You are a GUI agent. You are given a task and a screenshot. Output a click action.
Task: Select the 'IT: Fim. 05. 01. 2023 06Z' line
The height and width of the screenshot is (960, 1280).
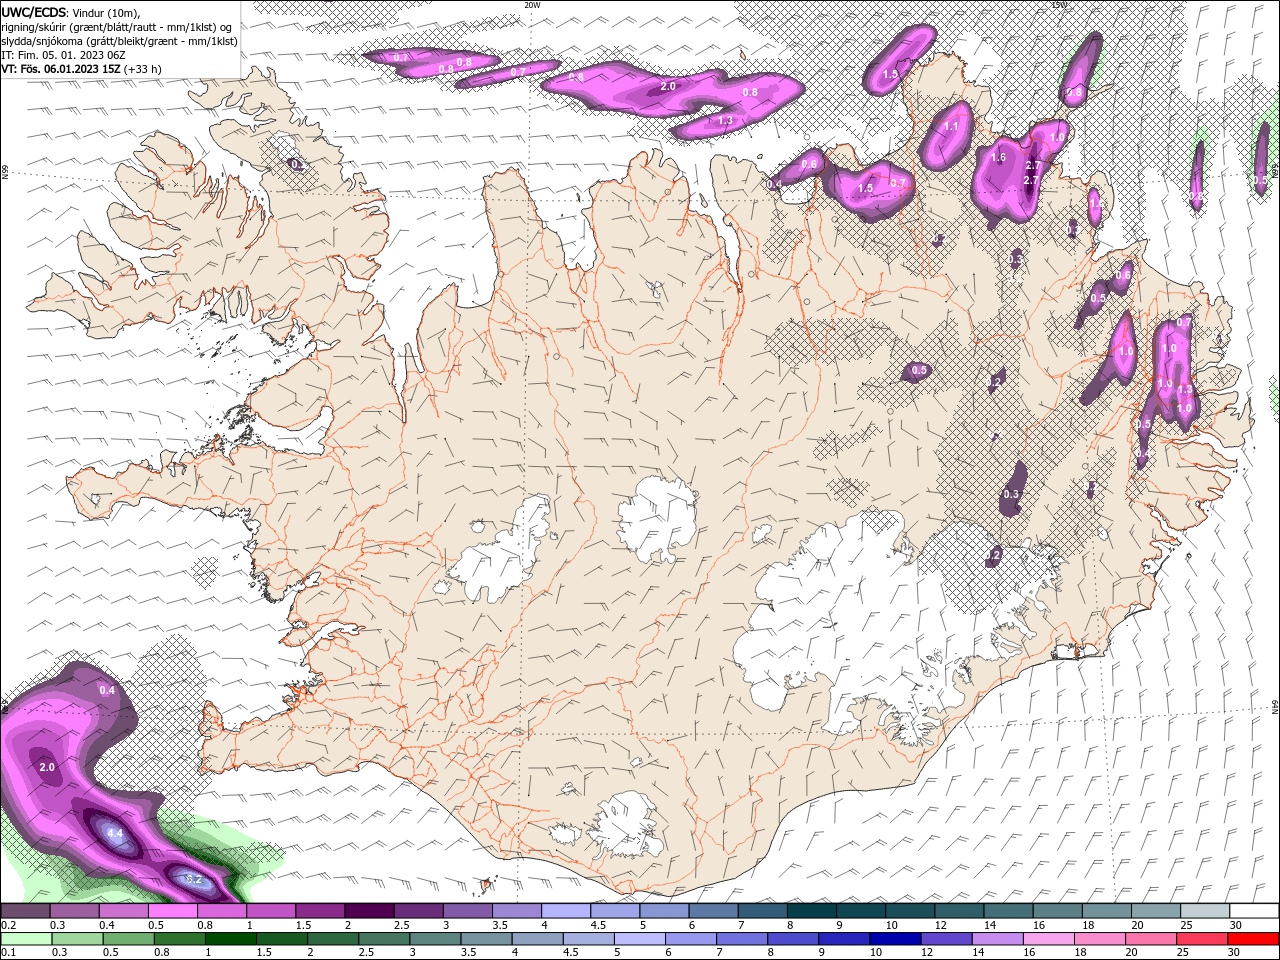63,55
